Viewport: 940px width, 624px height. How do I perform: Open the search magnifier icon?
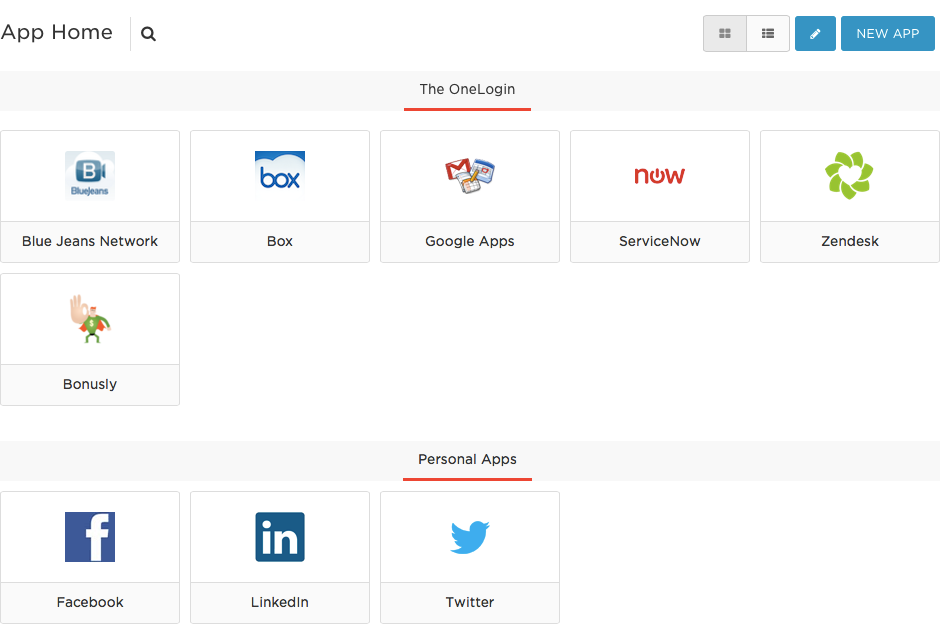coord(148,34)
